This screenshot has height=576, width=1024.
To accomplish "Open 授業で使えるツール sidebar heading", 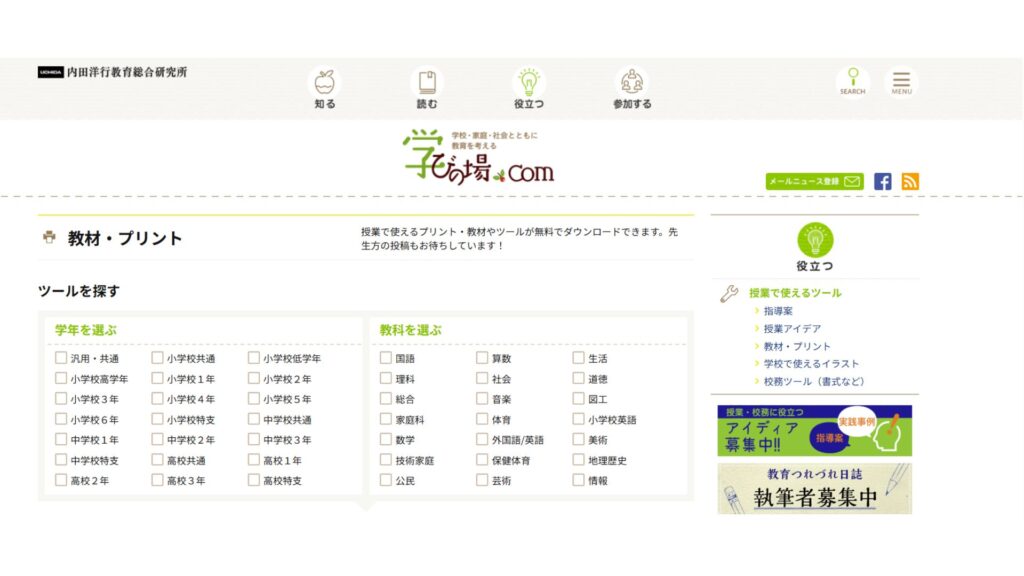I will [795, 293].
